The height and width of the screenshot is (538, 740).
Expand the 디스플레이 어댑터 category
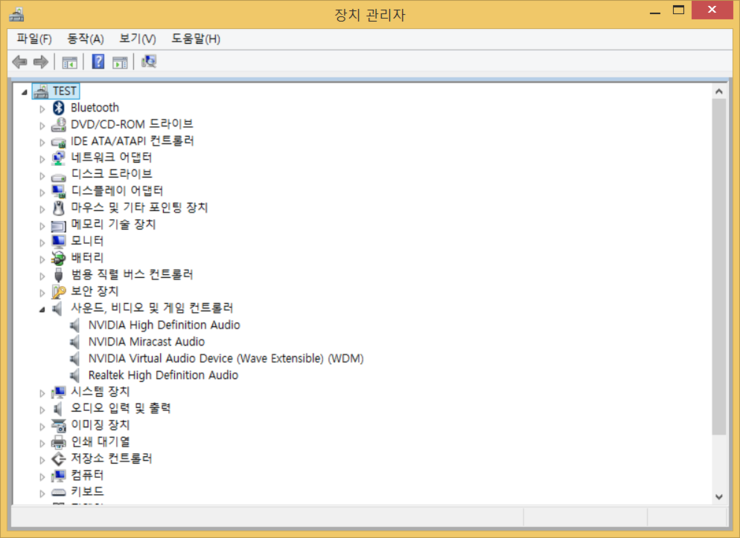pos(42,193)
